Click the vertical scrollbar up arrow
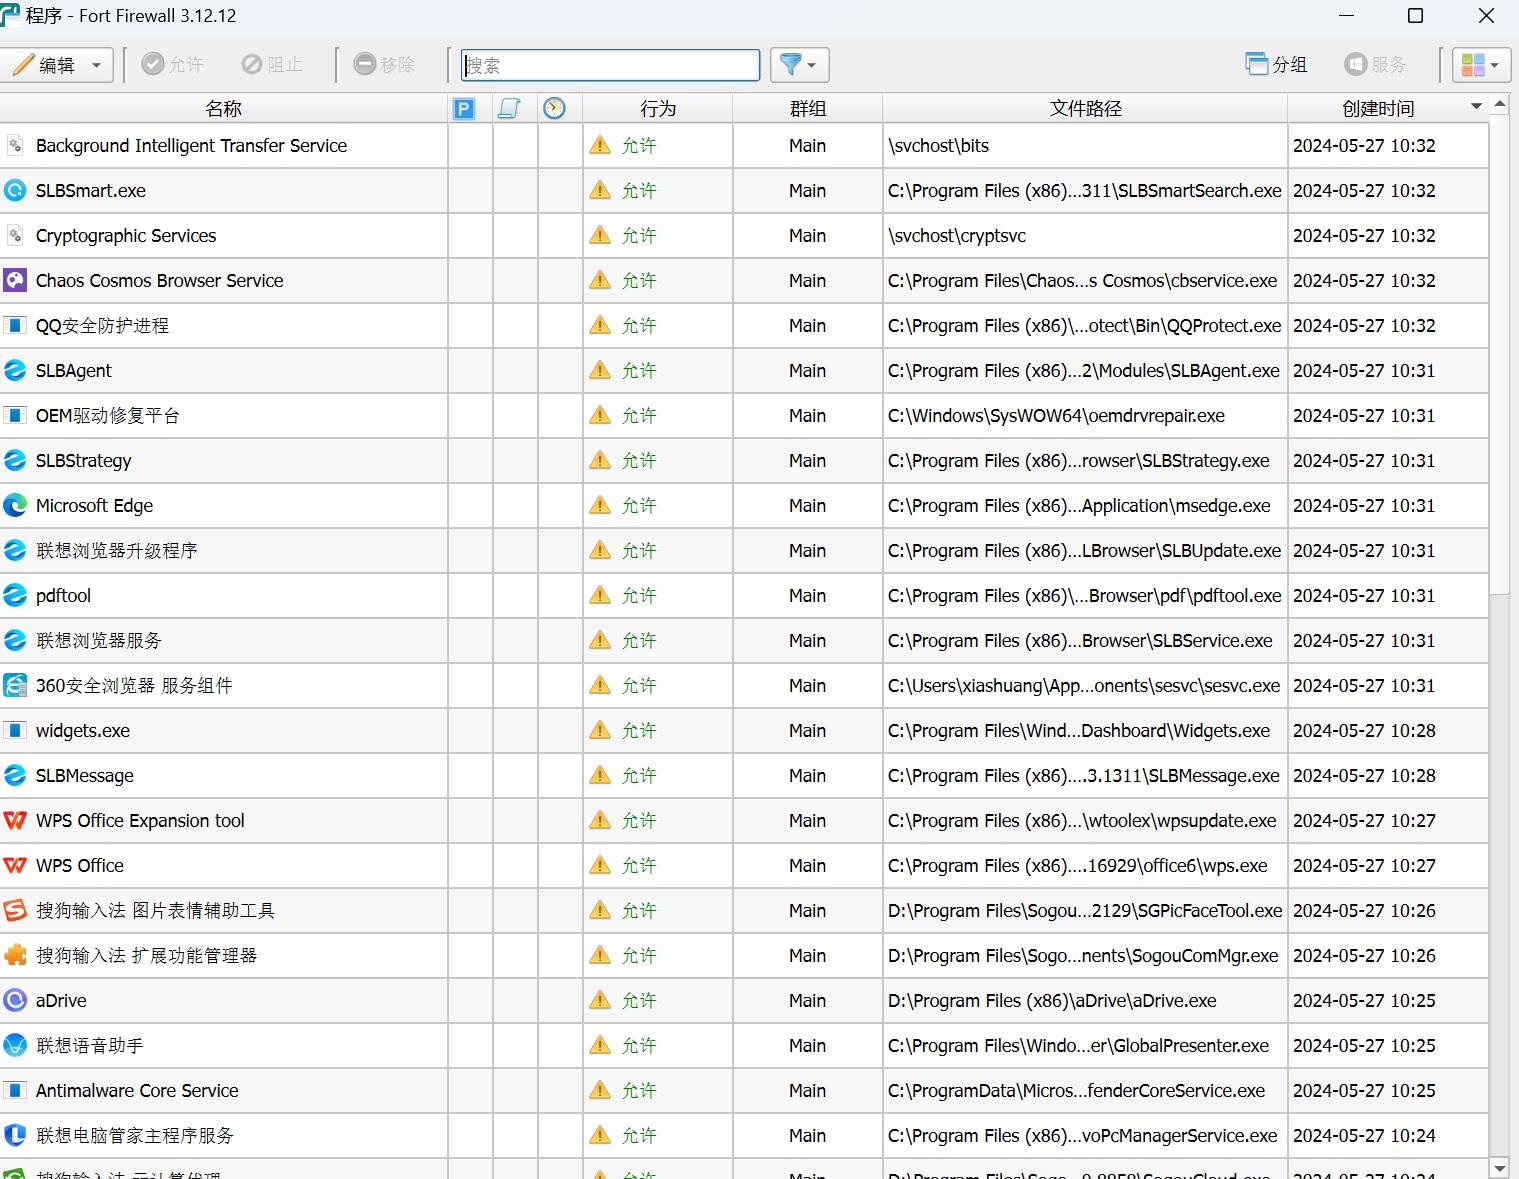 click(x=1499, y=104)
